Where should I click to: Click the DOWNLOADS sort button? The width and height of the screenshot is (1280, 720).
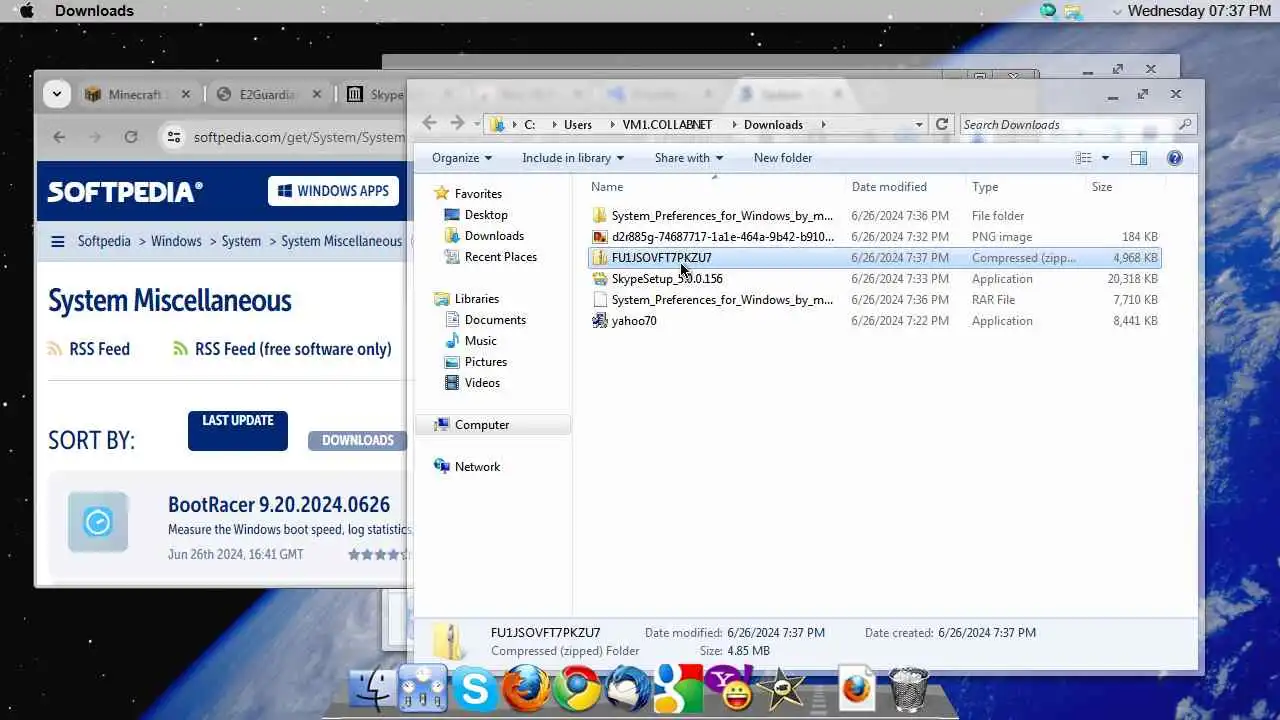357,440
